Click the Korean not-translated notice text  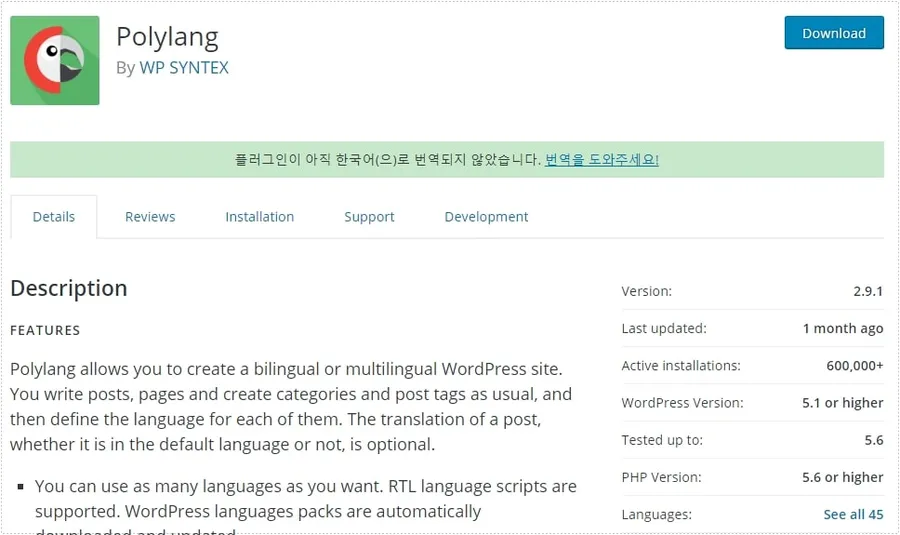(387, 160)
